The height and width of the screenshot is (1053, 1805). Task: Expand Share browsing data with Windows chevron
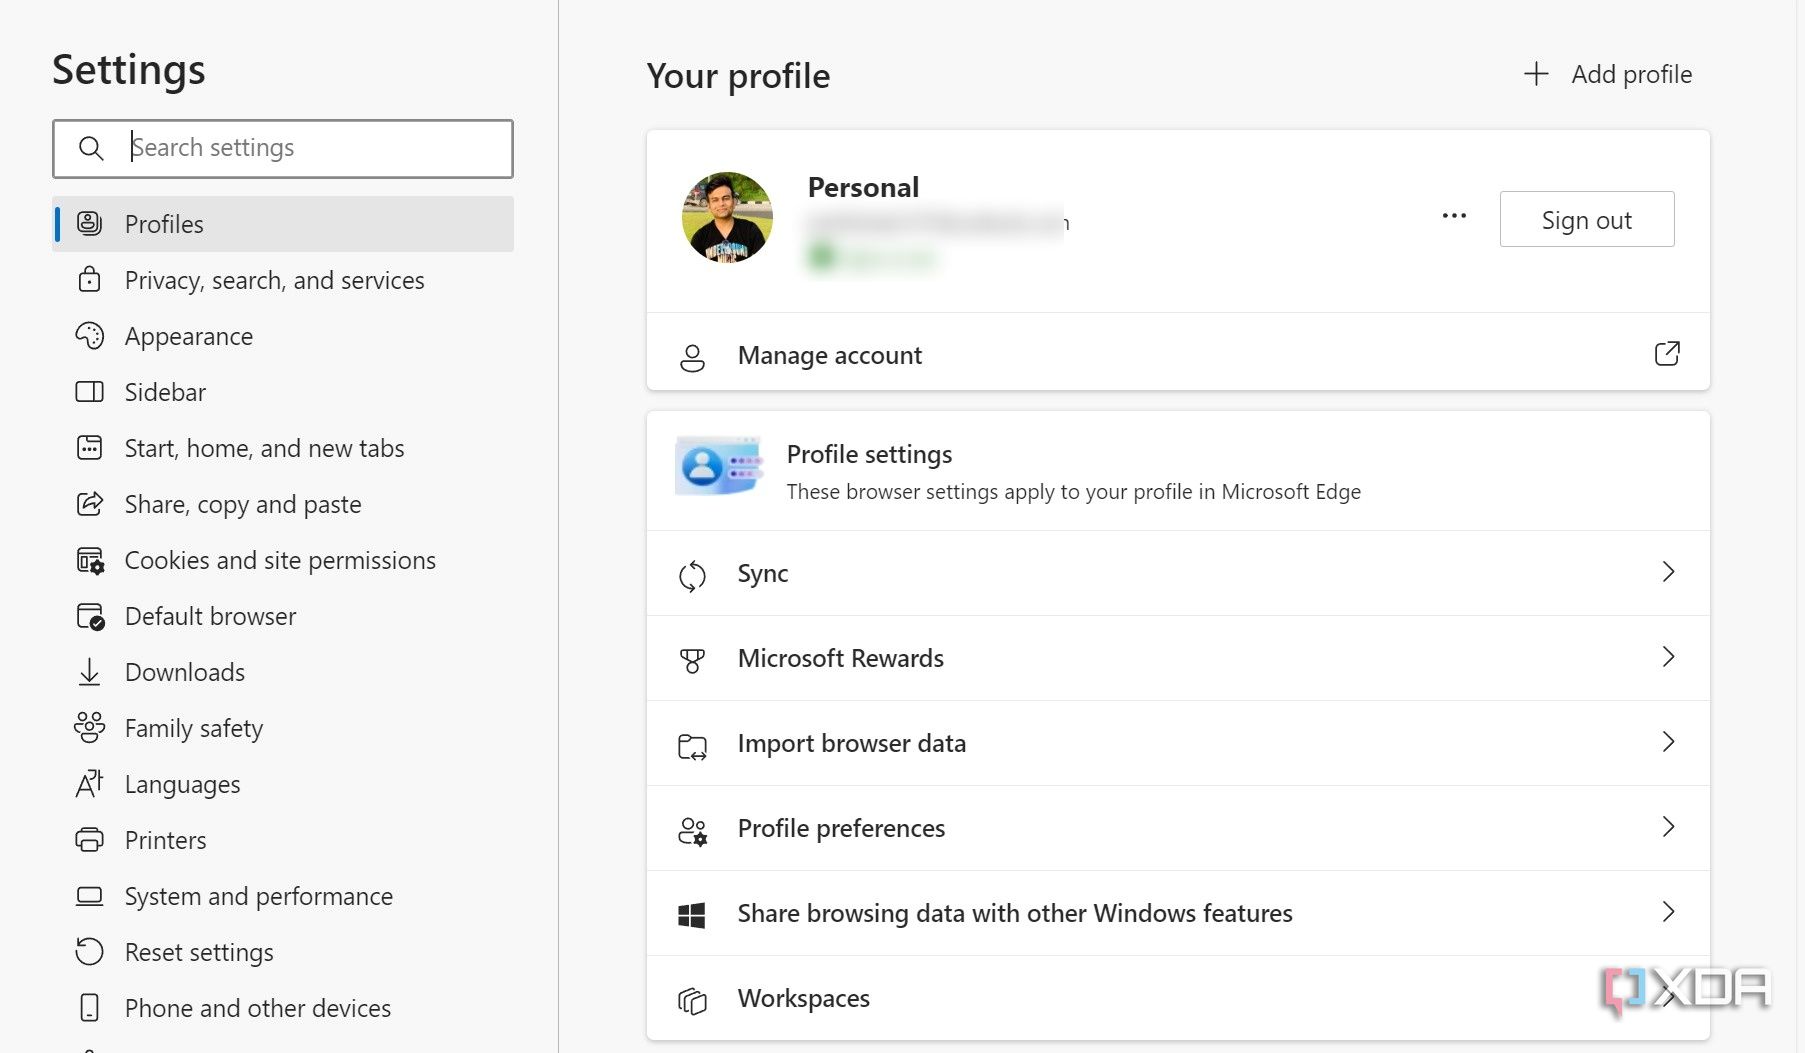pos(1668,911)
